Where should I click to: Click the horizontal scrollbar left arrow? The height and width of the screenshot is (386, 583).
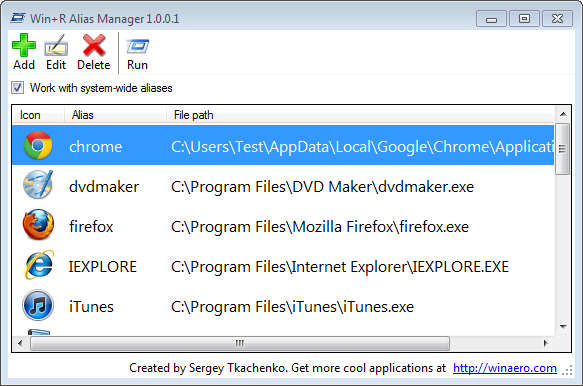[x=20, y=343]
